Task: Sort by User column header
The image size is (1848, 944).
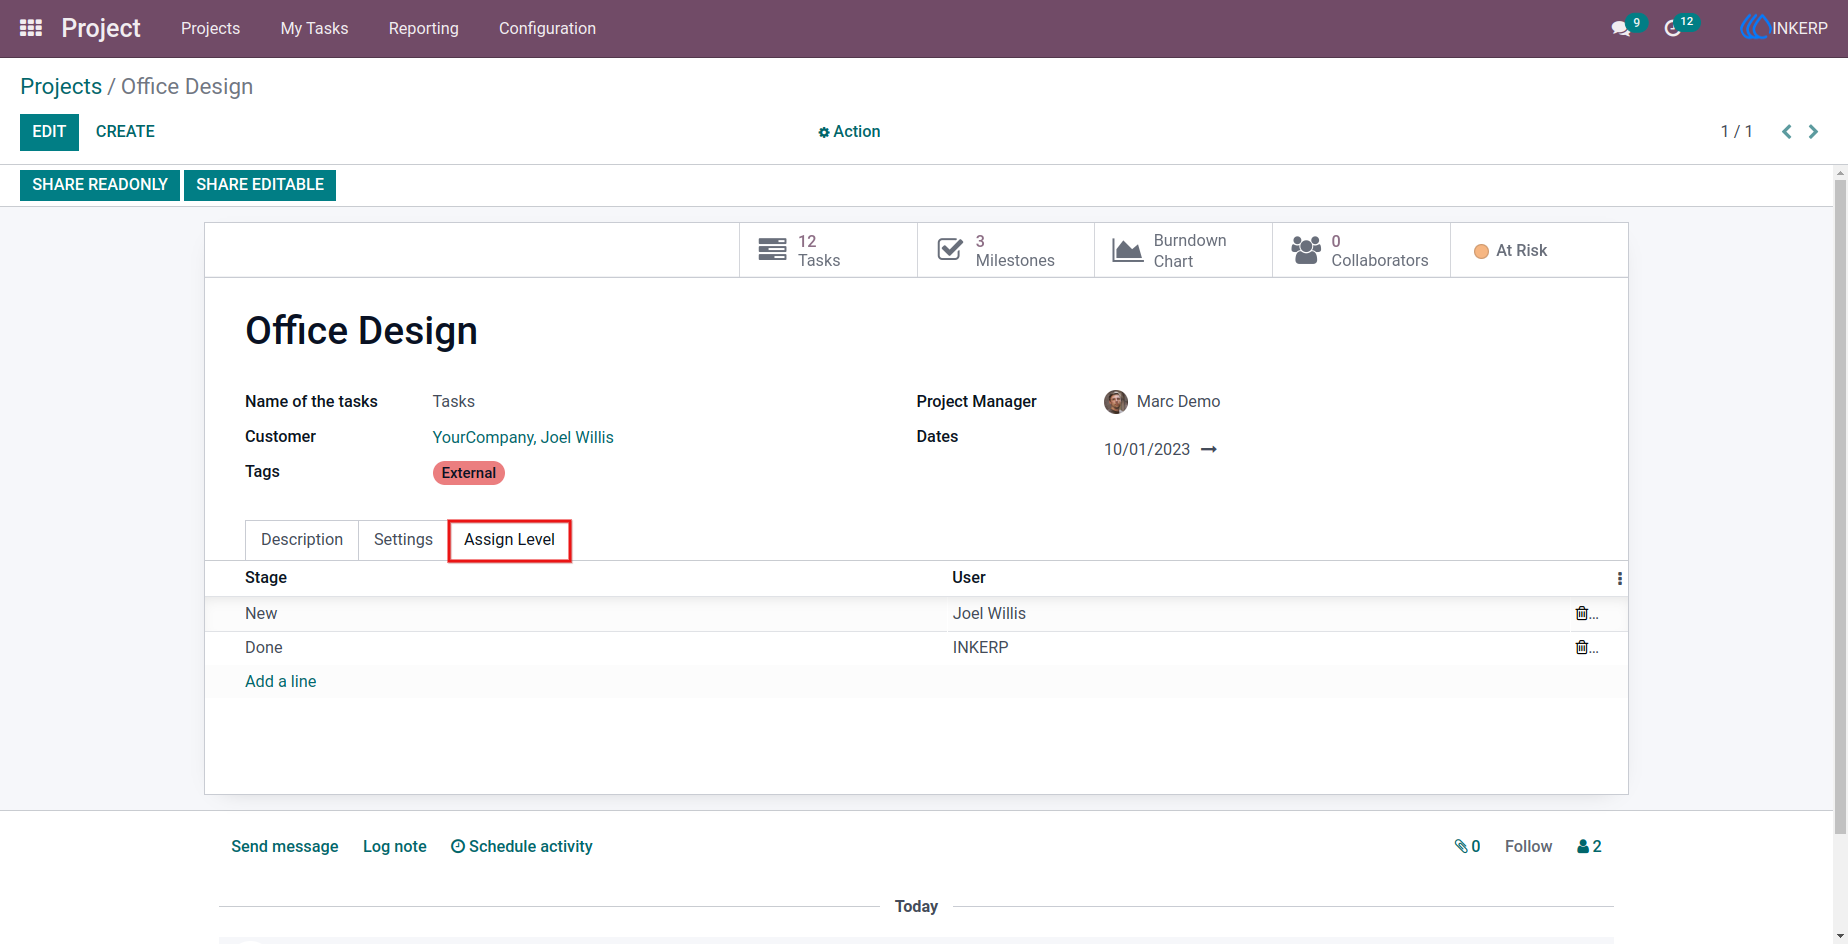Action: click(969, 578)
